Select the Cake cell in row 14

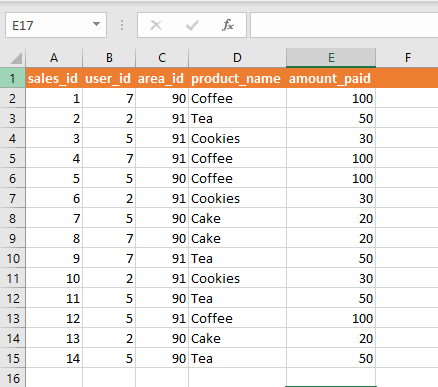tap(237, 338)
